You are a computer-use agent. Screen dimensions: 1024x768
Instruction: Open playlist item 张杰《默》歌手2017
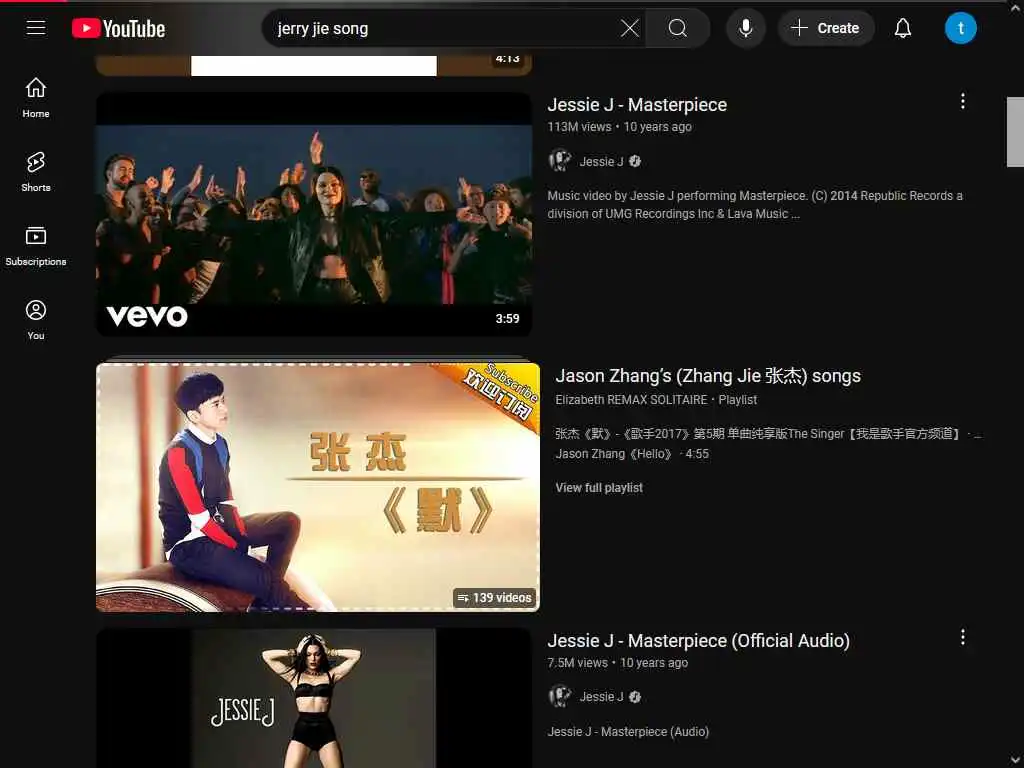pyautogui.click(x=768, y=434)
